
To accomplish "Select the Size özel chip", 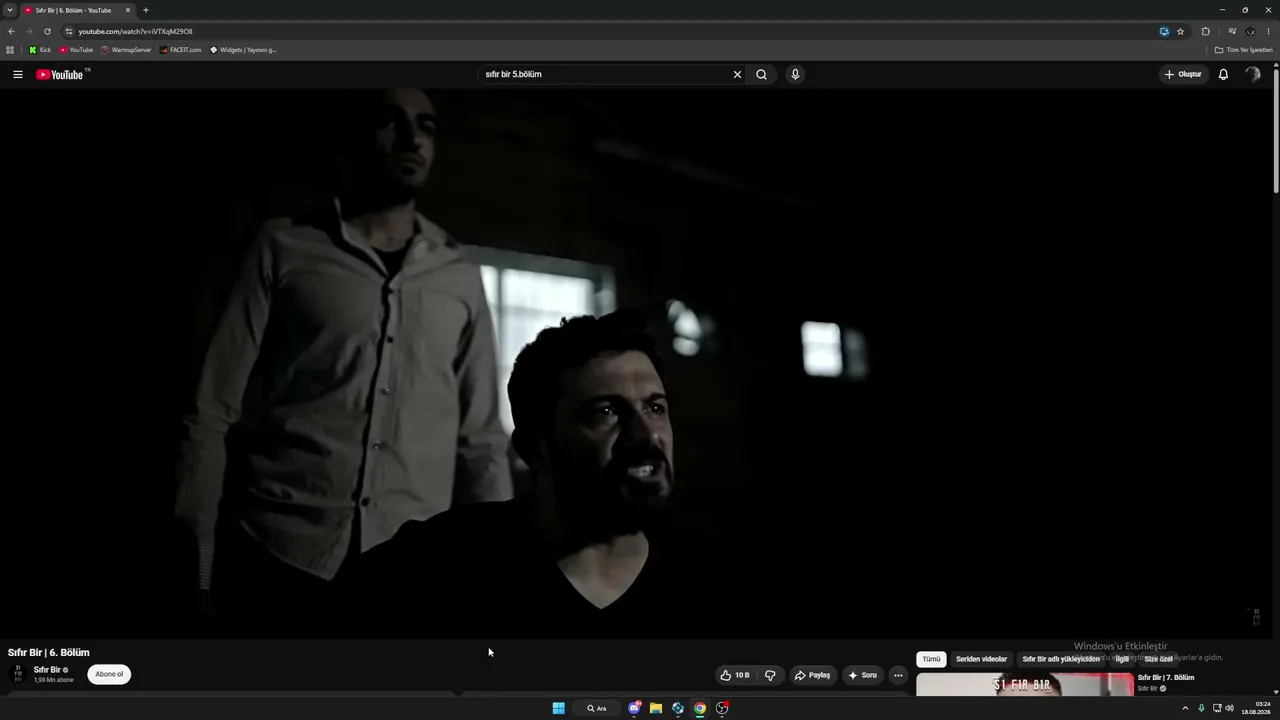I will point(1158,659).
